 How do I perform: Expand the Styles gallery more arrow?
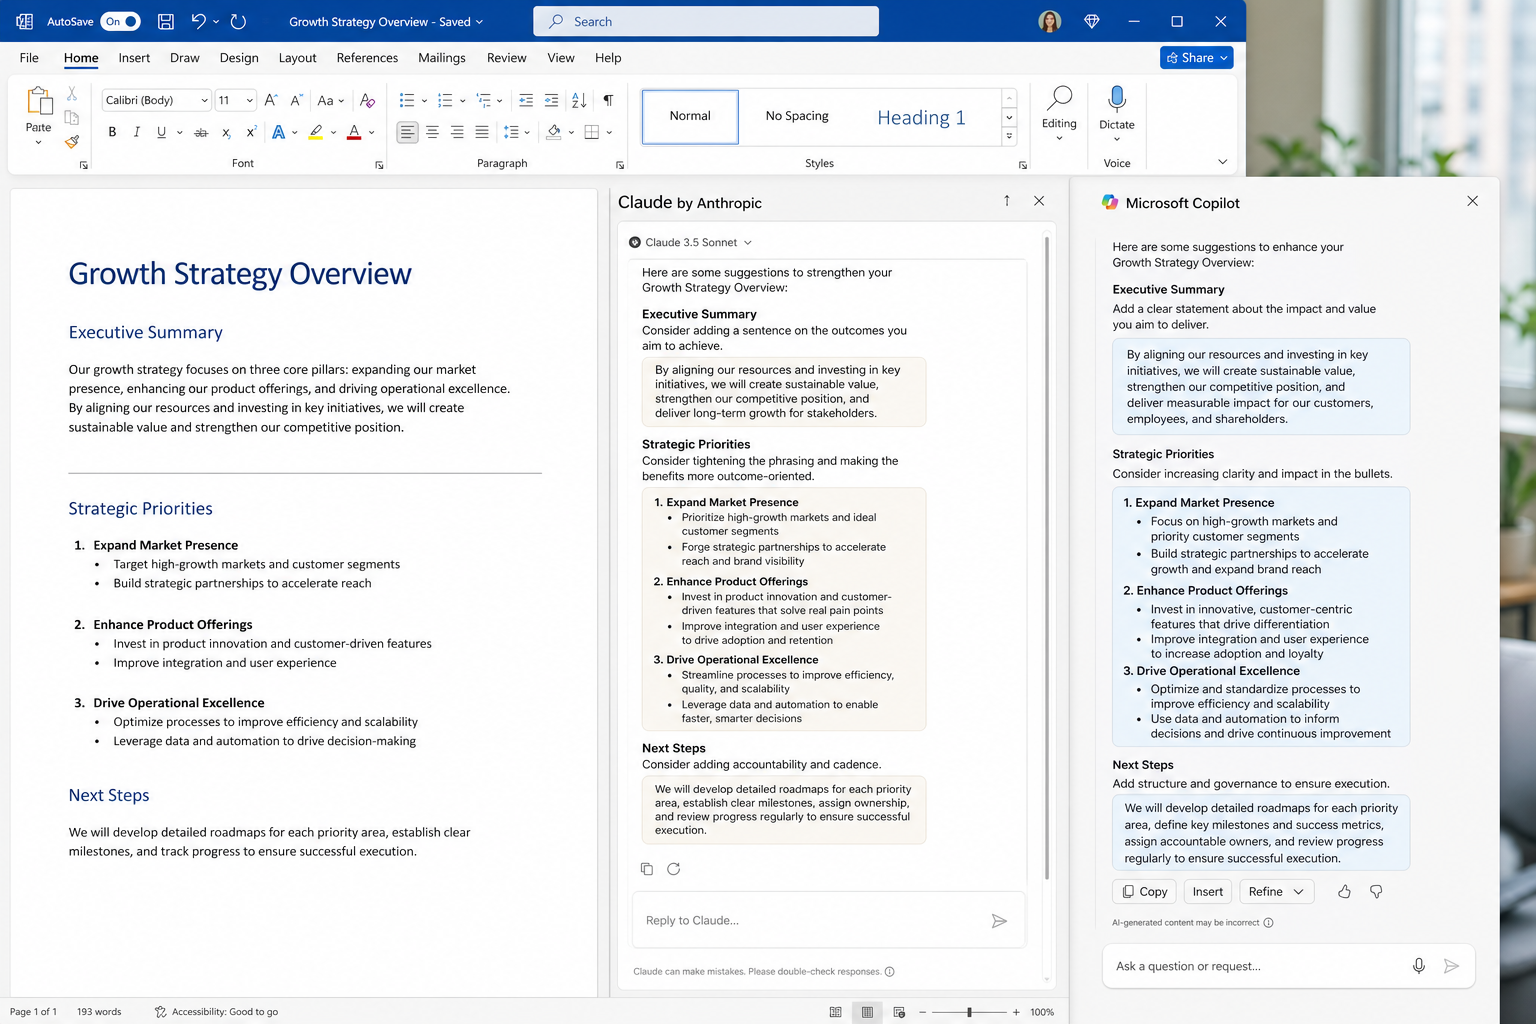click(x=1009, y=136)
